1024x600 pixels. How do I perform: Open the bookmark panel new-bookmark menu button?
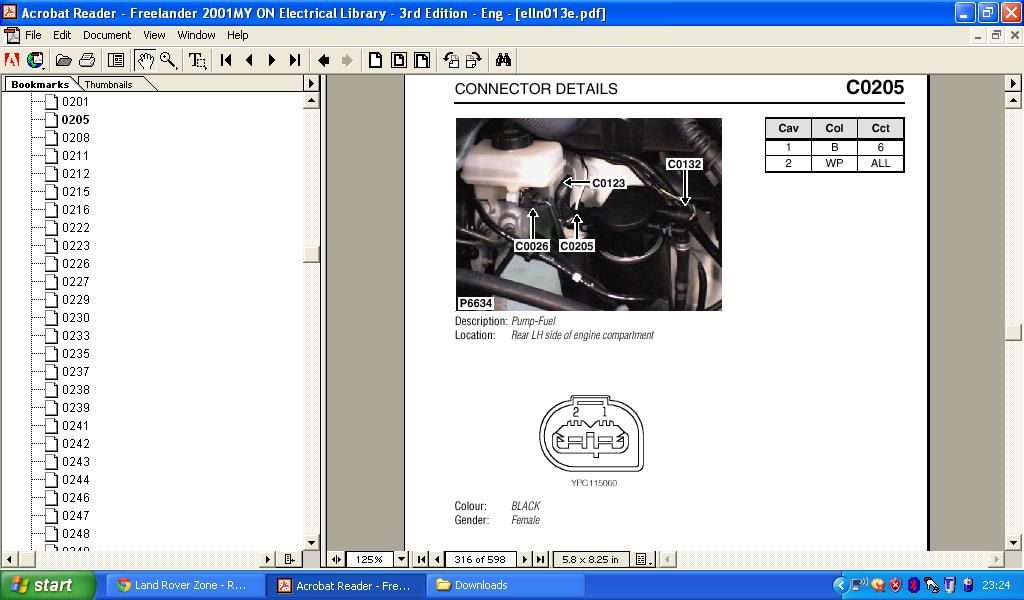pos(289,560)
